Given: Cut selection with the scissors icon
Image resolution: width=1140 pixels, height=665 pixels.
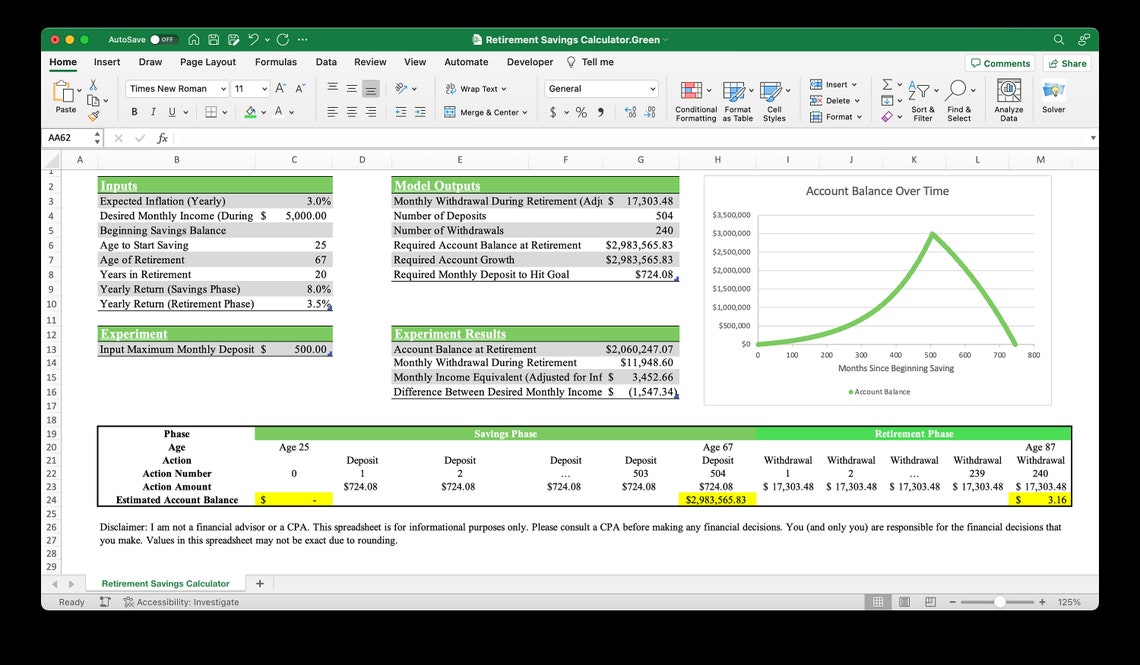Looking at the screenshot, I should click(93, 85).
